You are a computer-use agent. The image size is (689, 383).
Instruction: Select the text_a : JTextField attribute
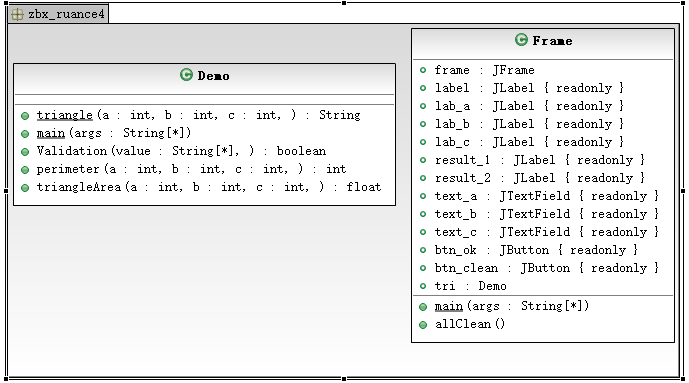pyautogui.click(x=547, y=196)
